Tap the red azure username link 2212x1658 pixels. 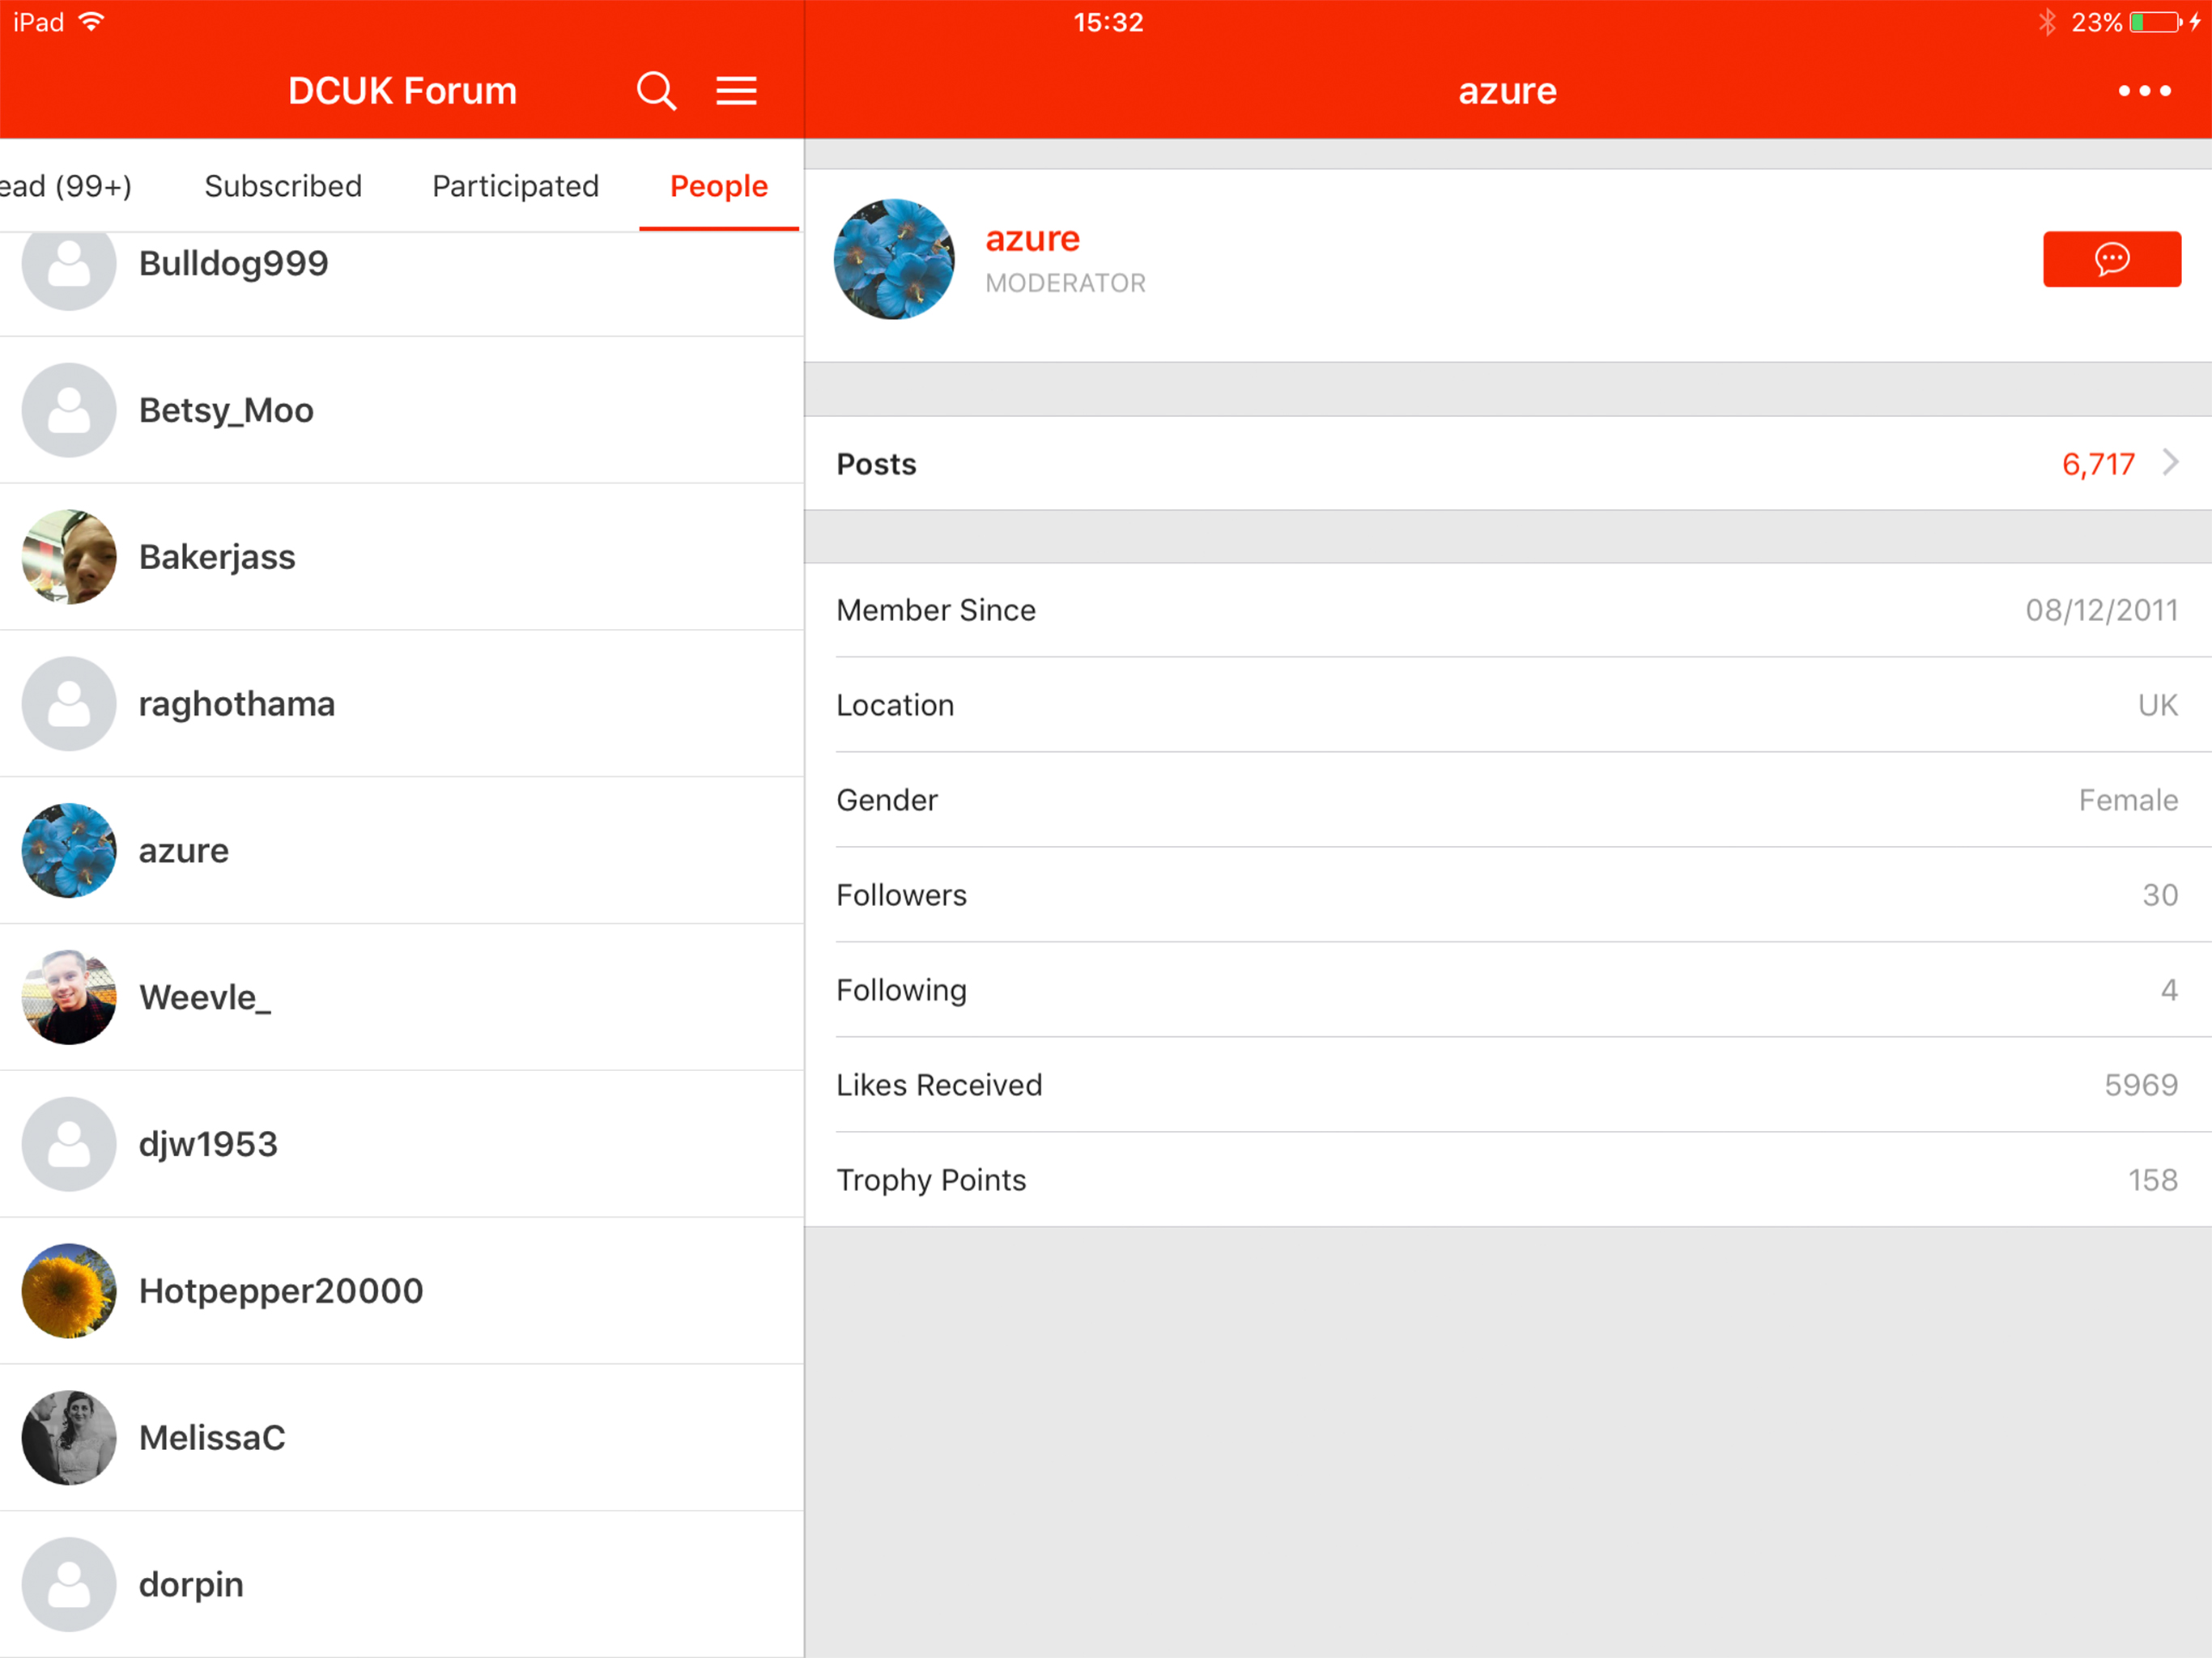(x=1032, y=239)
